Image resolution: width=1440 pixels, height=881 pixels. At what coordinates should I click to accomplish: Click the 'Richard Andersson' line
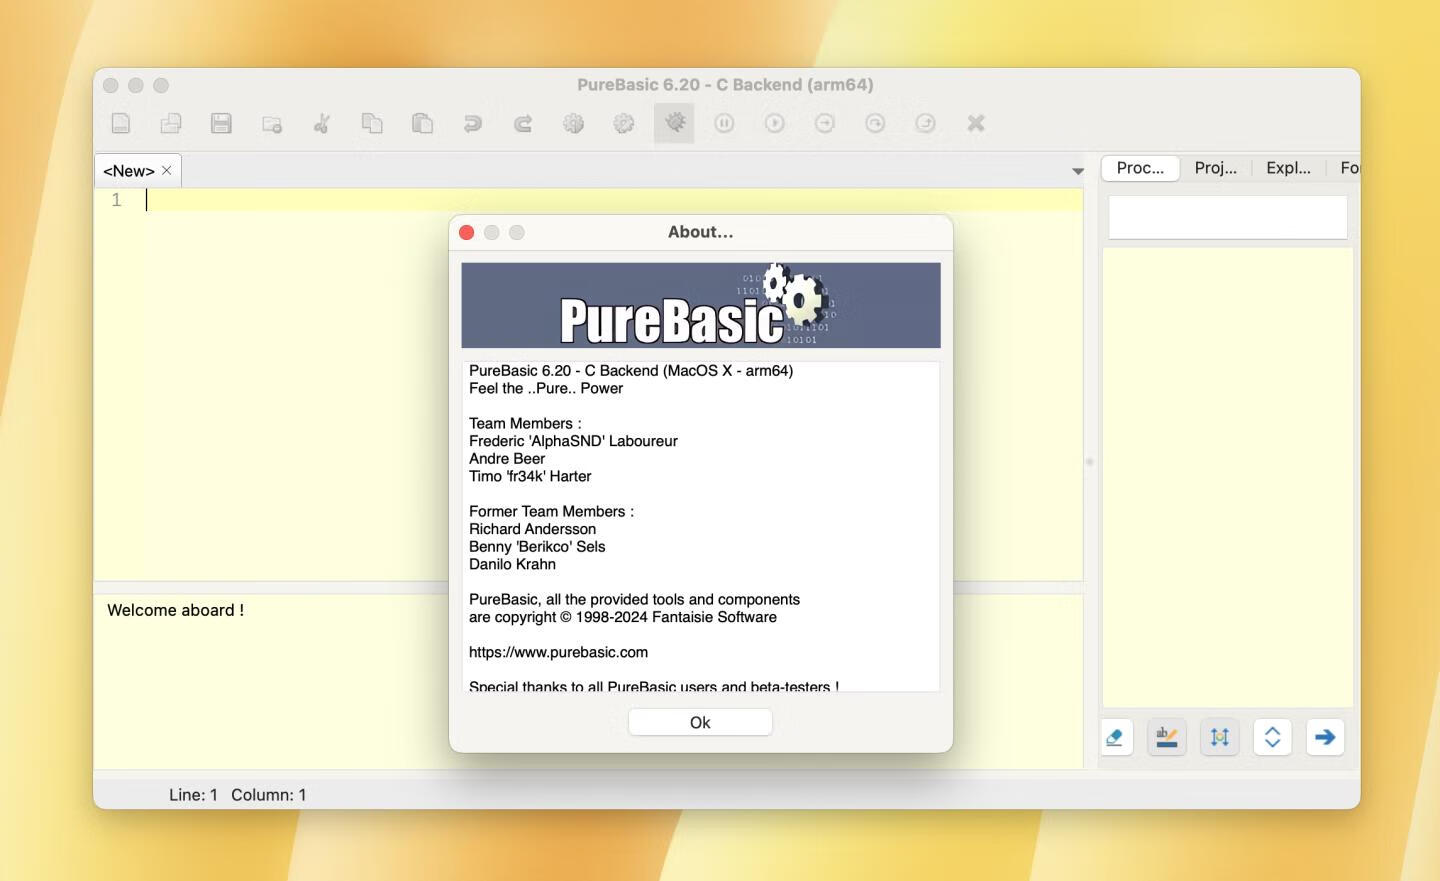pyautogui.click(x=532, y=529)
